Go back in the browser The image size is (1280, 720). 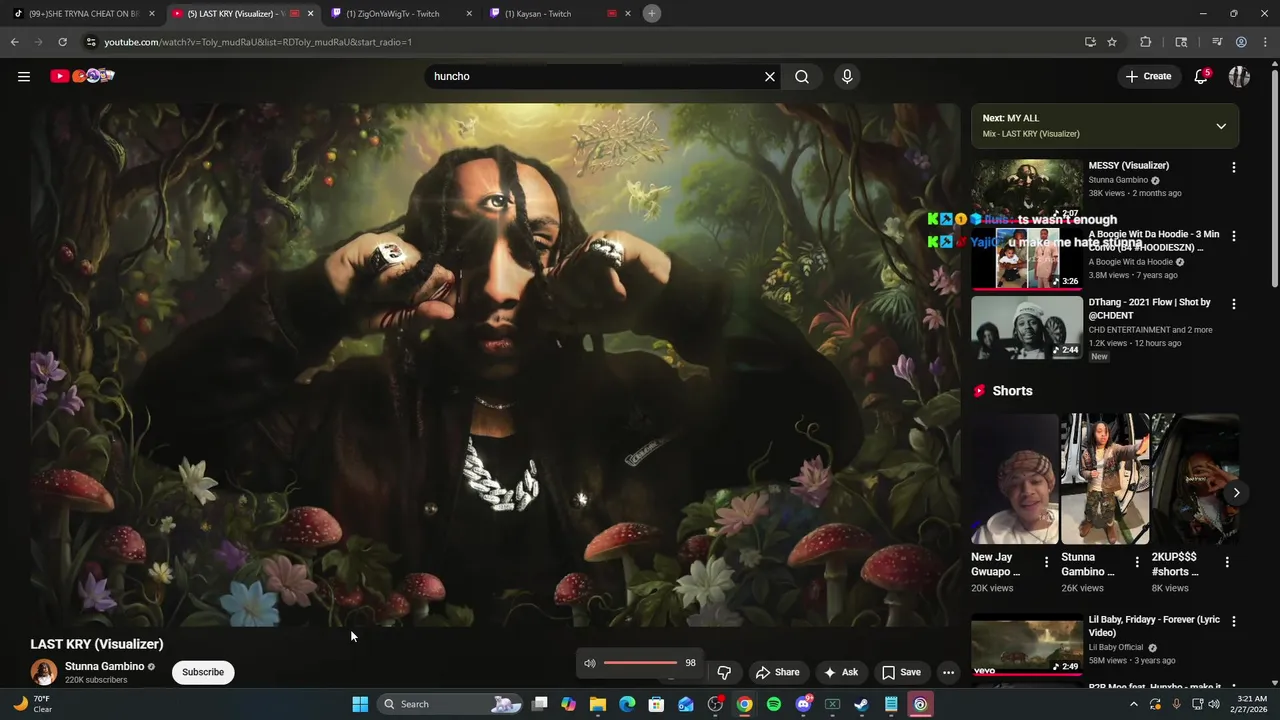pyautogui.click(x=15, y=42)
